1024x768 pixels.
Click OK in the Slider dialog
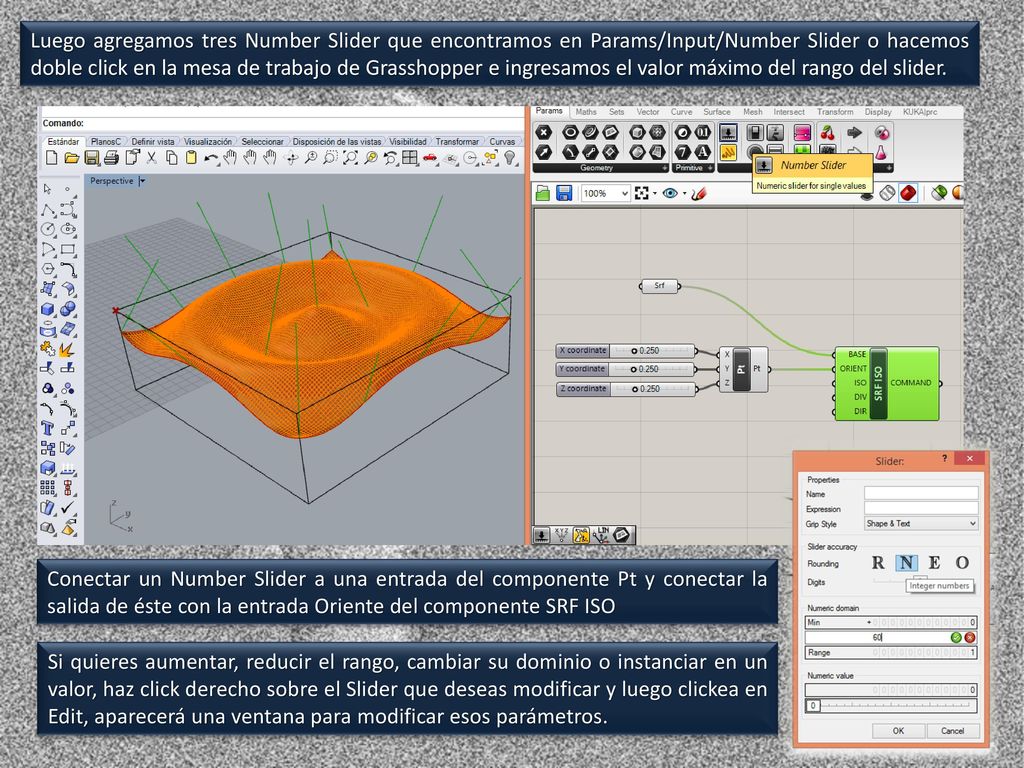coord(899,731)
